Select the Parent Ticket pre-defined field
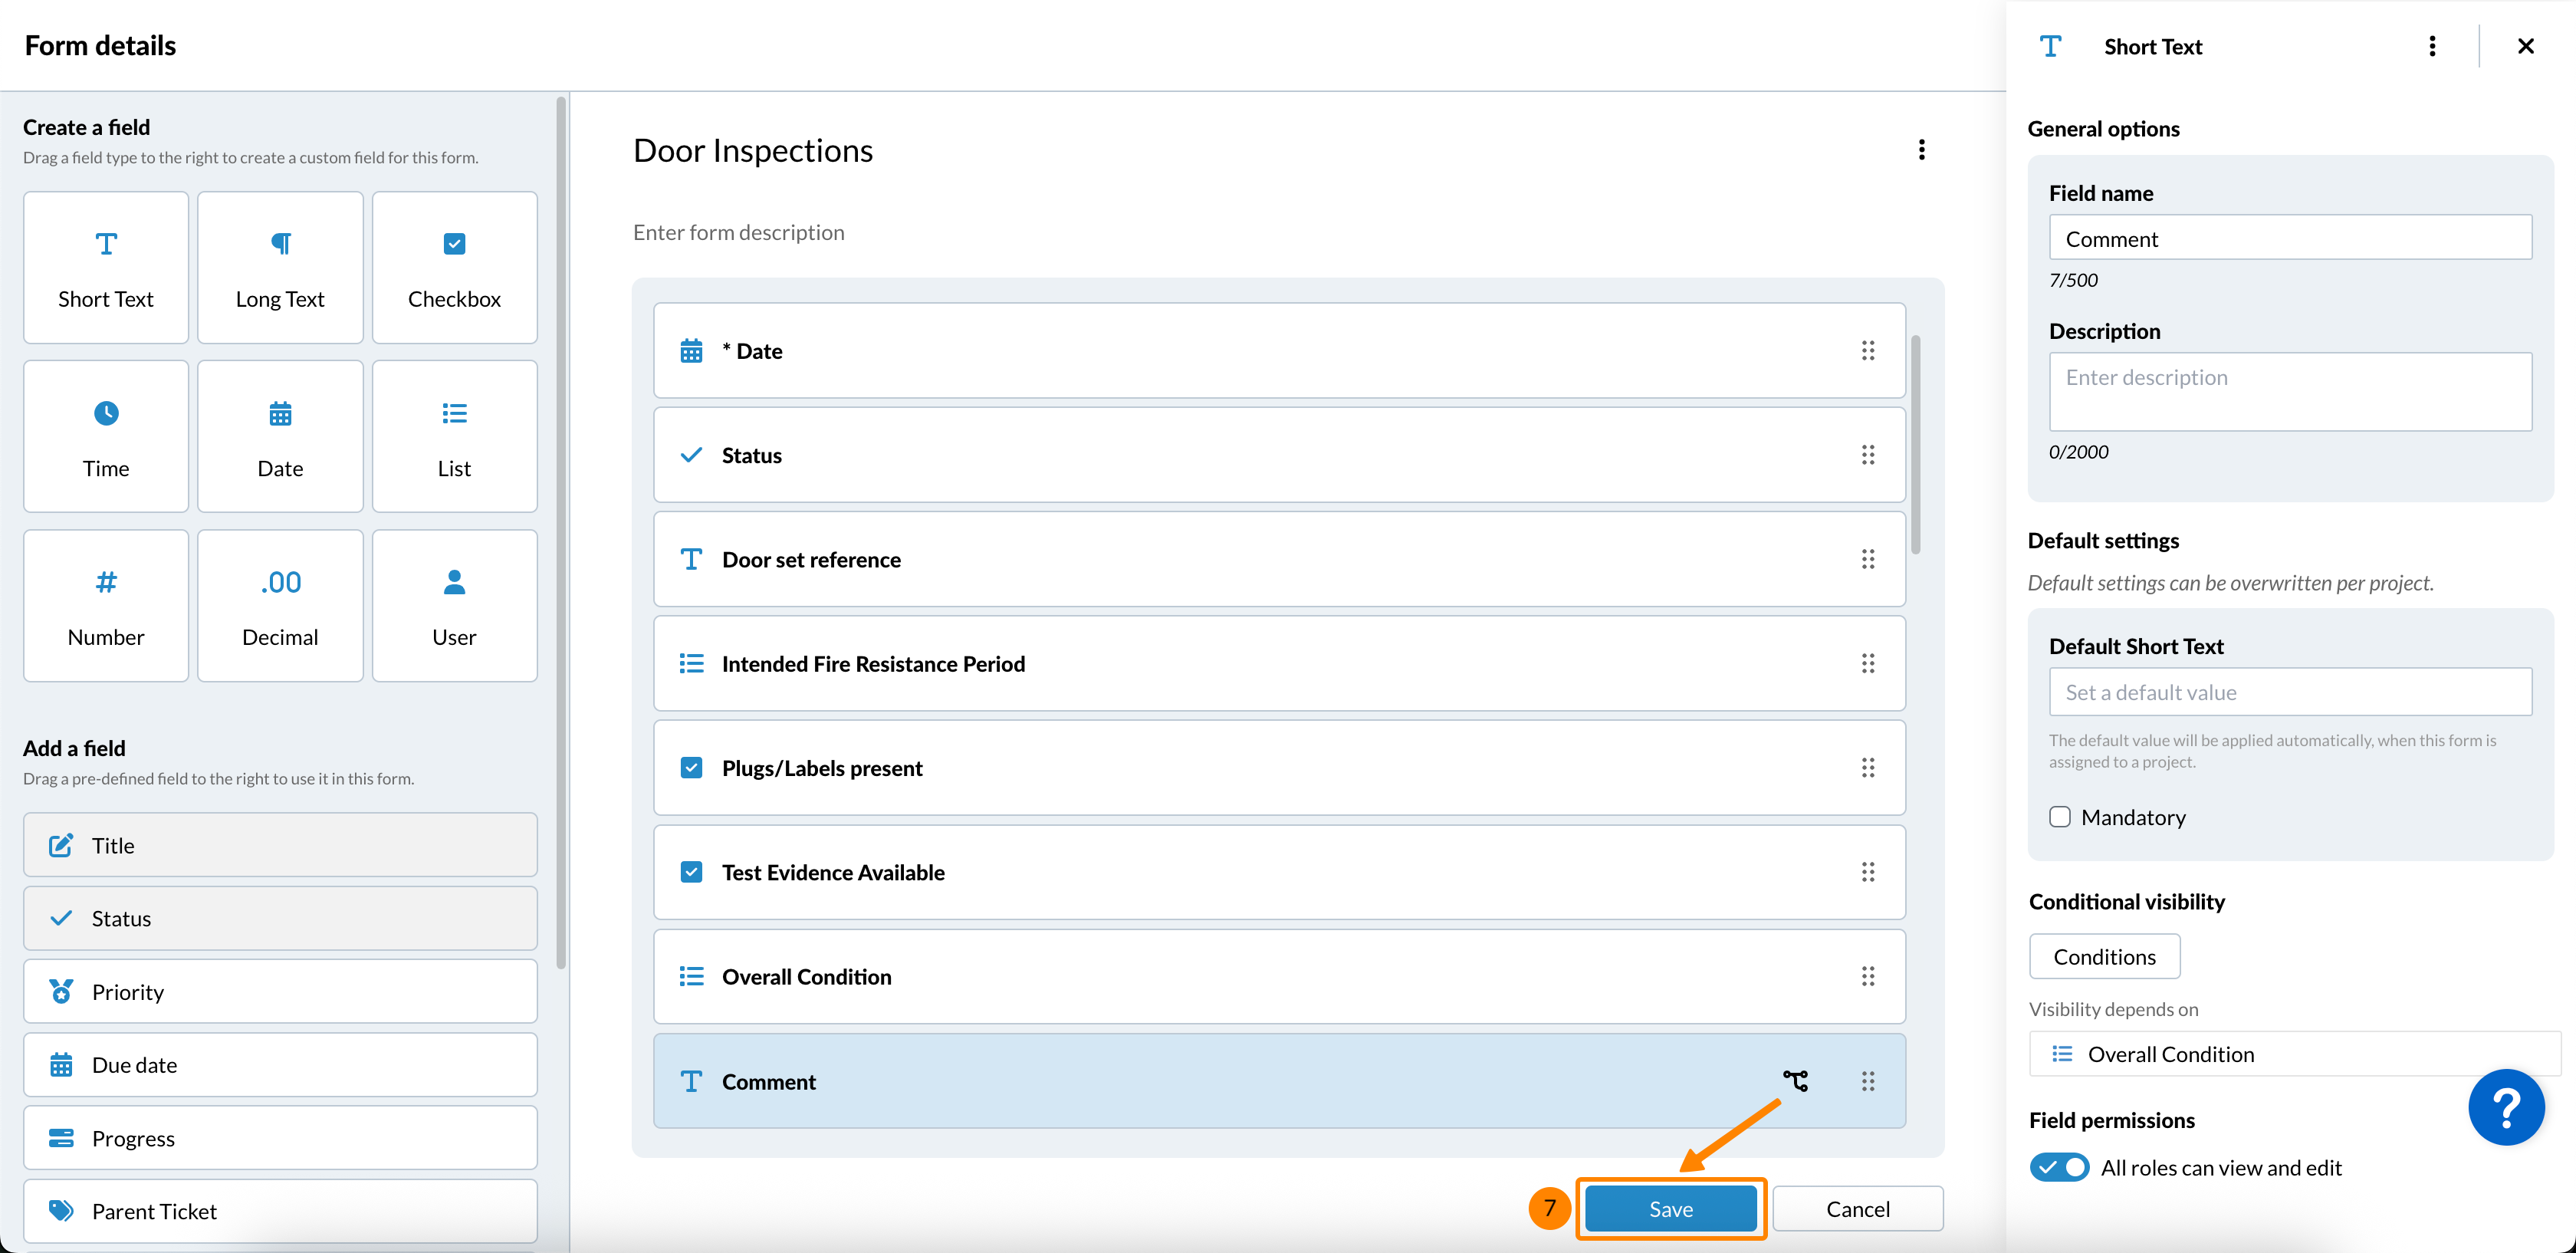The image size is (2576, 1253). coord(280,1211)
